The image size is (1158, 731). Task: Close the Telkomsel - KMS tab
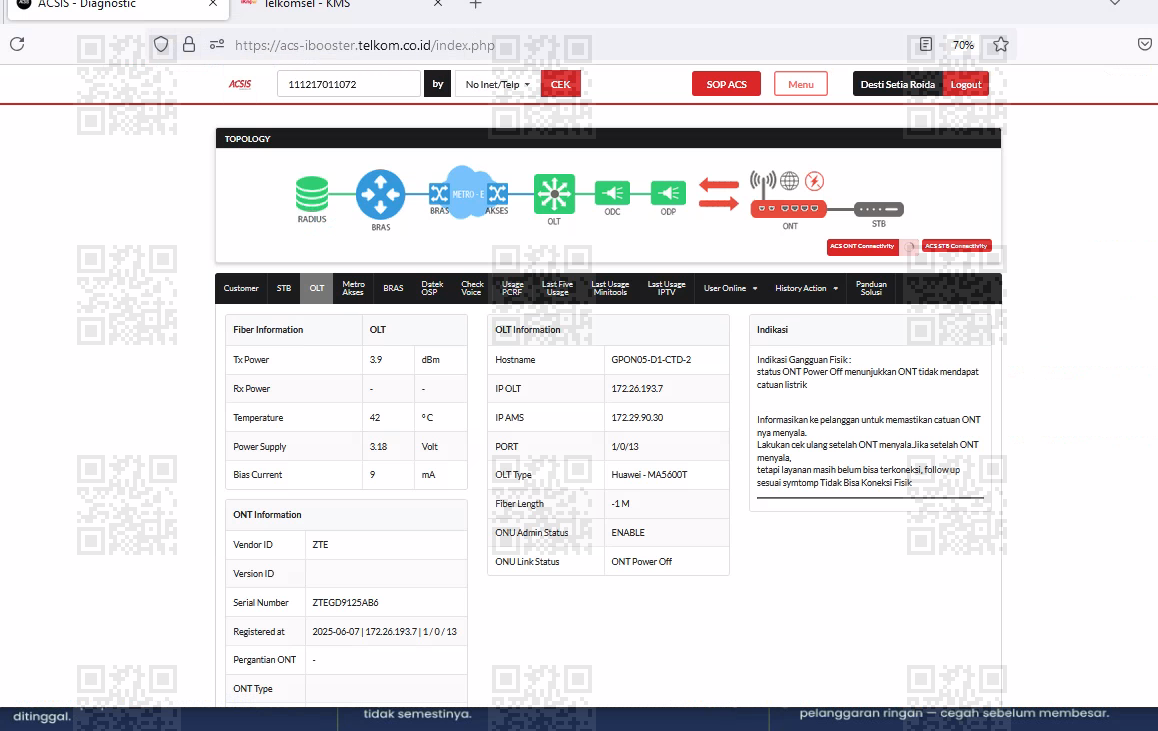click(x=438, y=4)
